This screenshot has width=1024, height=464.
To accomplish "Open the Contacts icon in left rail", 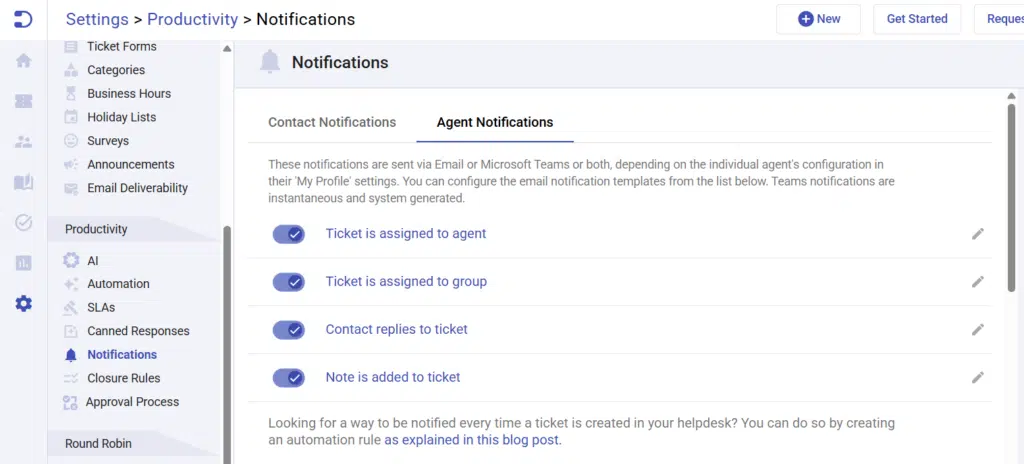I will [23, 142].
